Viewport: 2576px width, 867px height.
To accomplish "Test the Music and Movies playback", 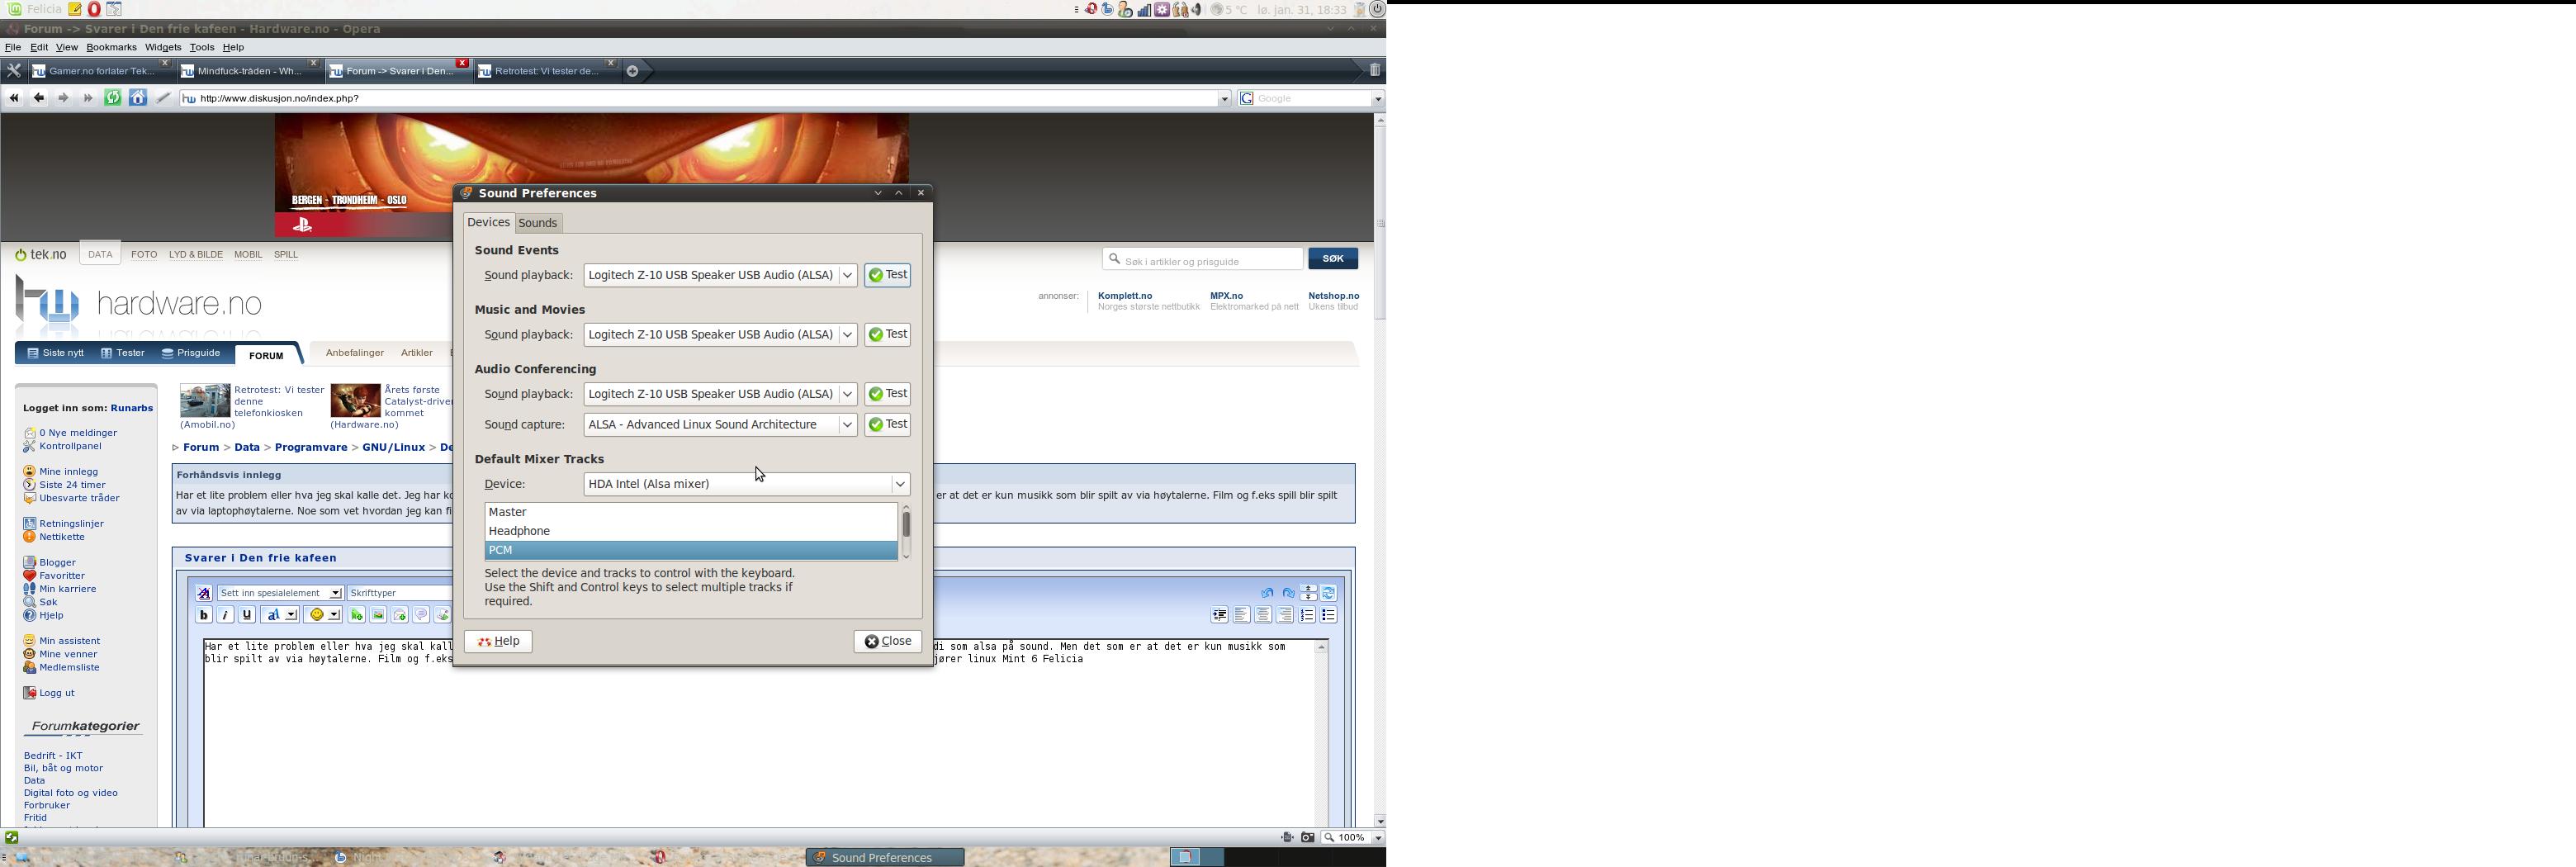I will pyautogui.click(x=888, y=335).
